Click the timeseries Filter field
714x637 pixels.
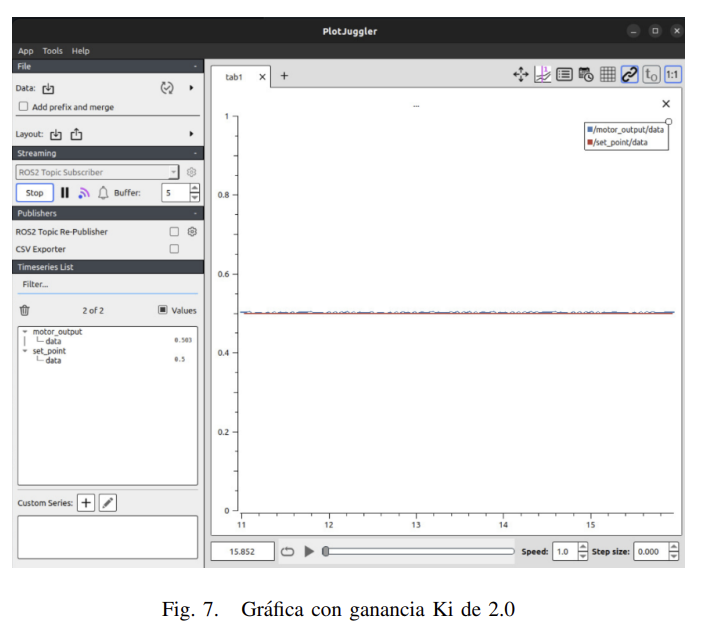107,284
